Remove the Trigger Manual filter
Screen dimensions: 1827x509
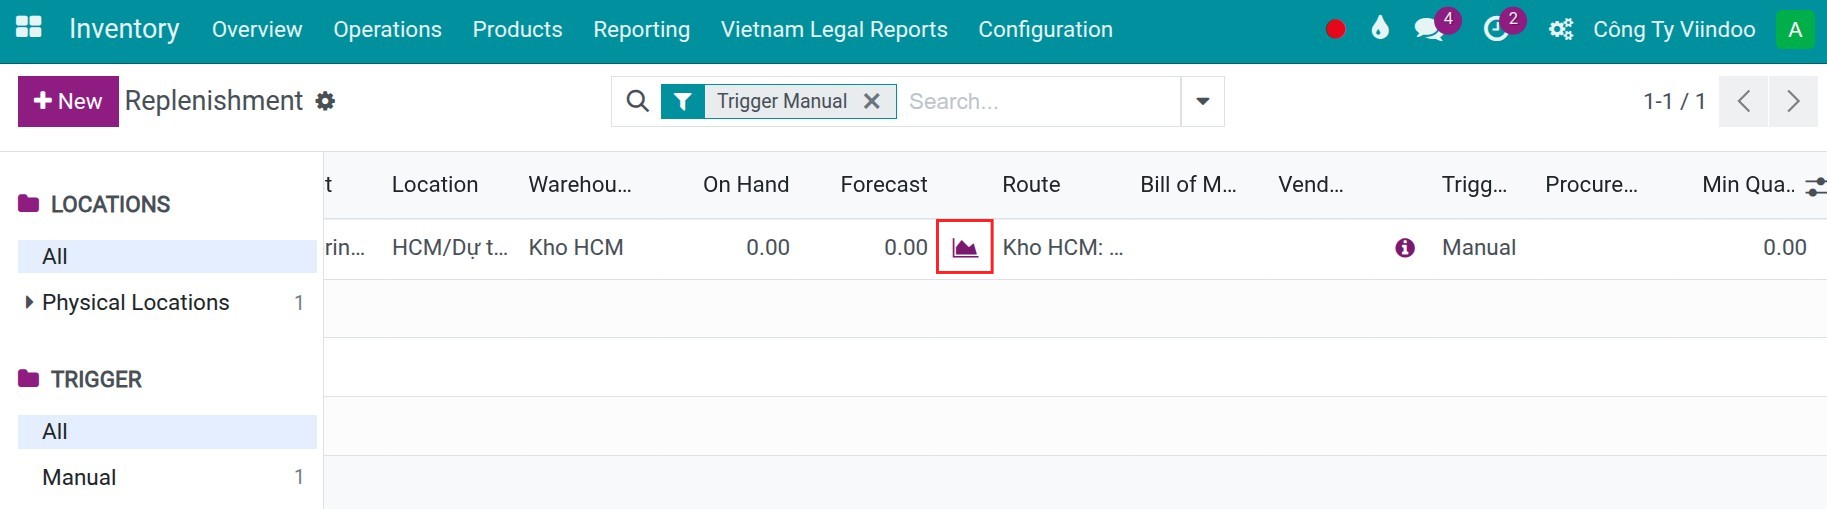click(872, 101)
